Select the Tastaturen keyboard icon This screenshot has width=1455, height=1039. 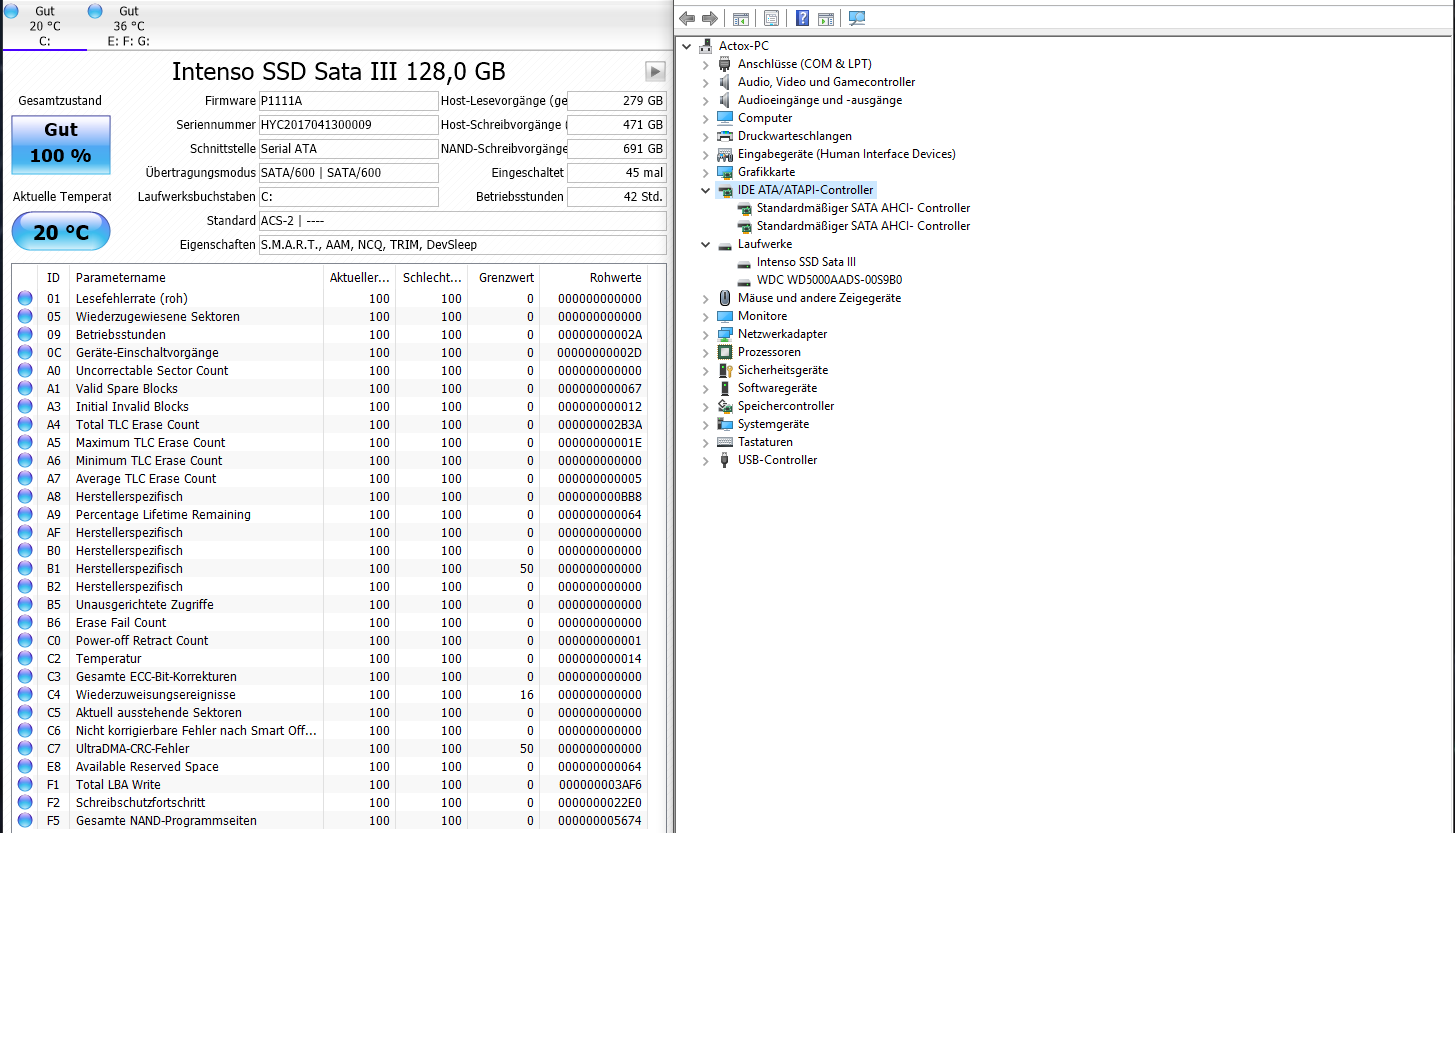(725, 442)
